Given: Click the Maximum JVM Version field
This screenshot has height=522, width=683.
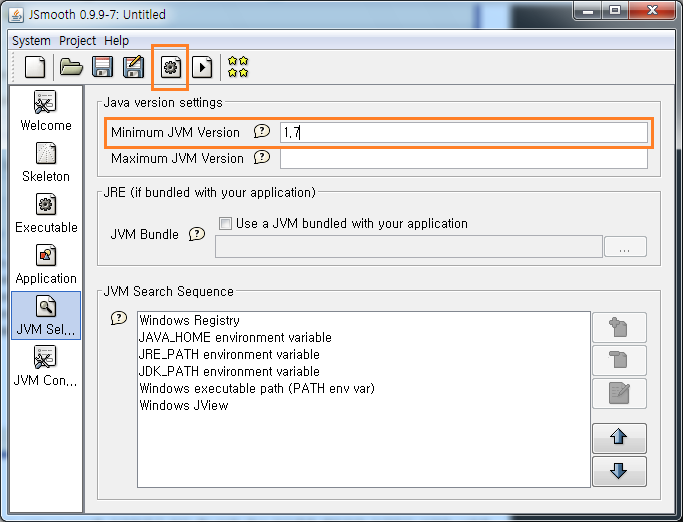Looking at the screenshot, I should (x=463, y=158).
